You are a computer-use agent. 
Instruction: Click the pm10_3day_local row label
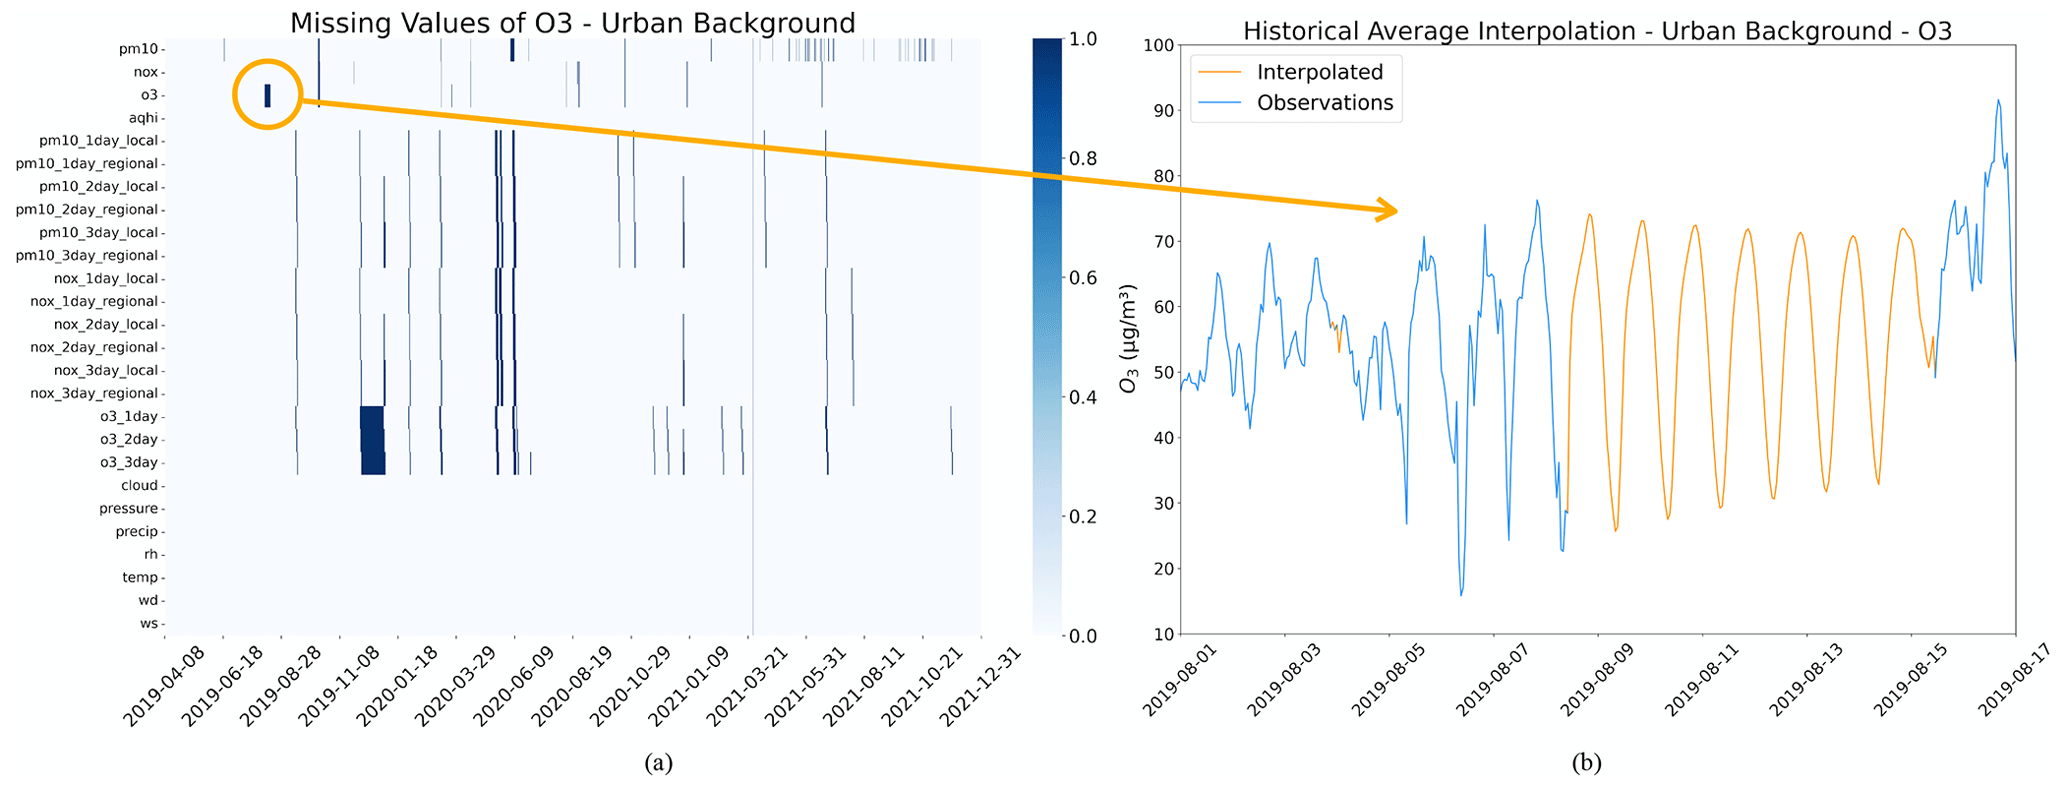(x=98, y=233)
